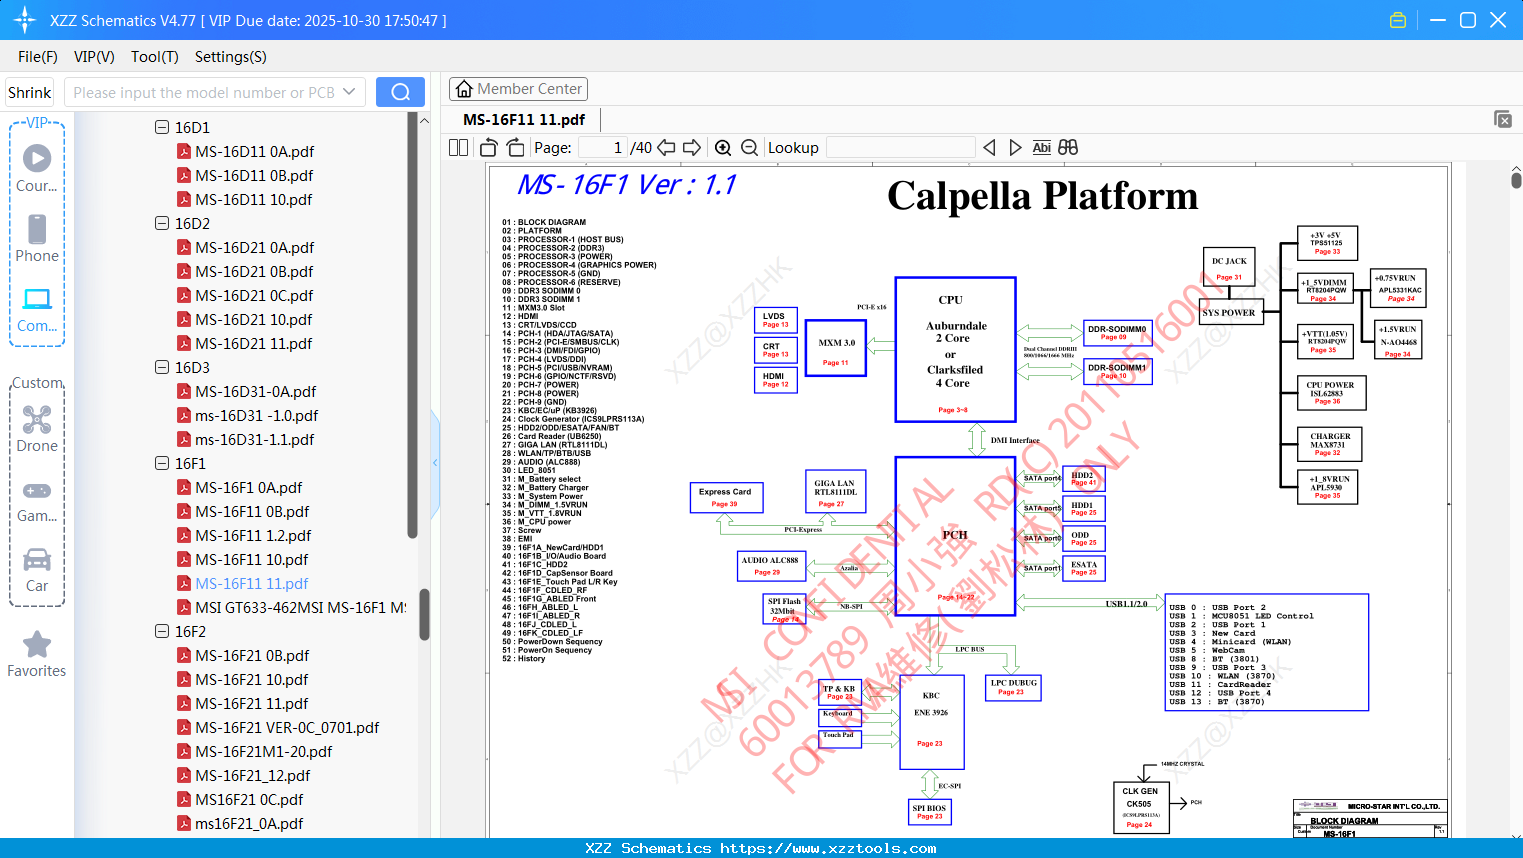The height and width of the screenshot is (858, 1523).
Task: Open the File(F) menu
Action: coord(38,57)
